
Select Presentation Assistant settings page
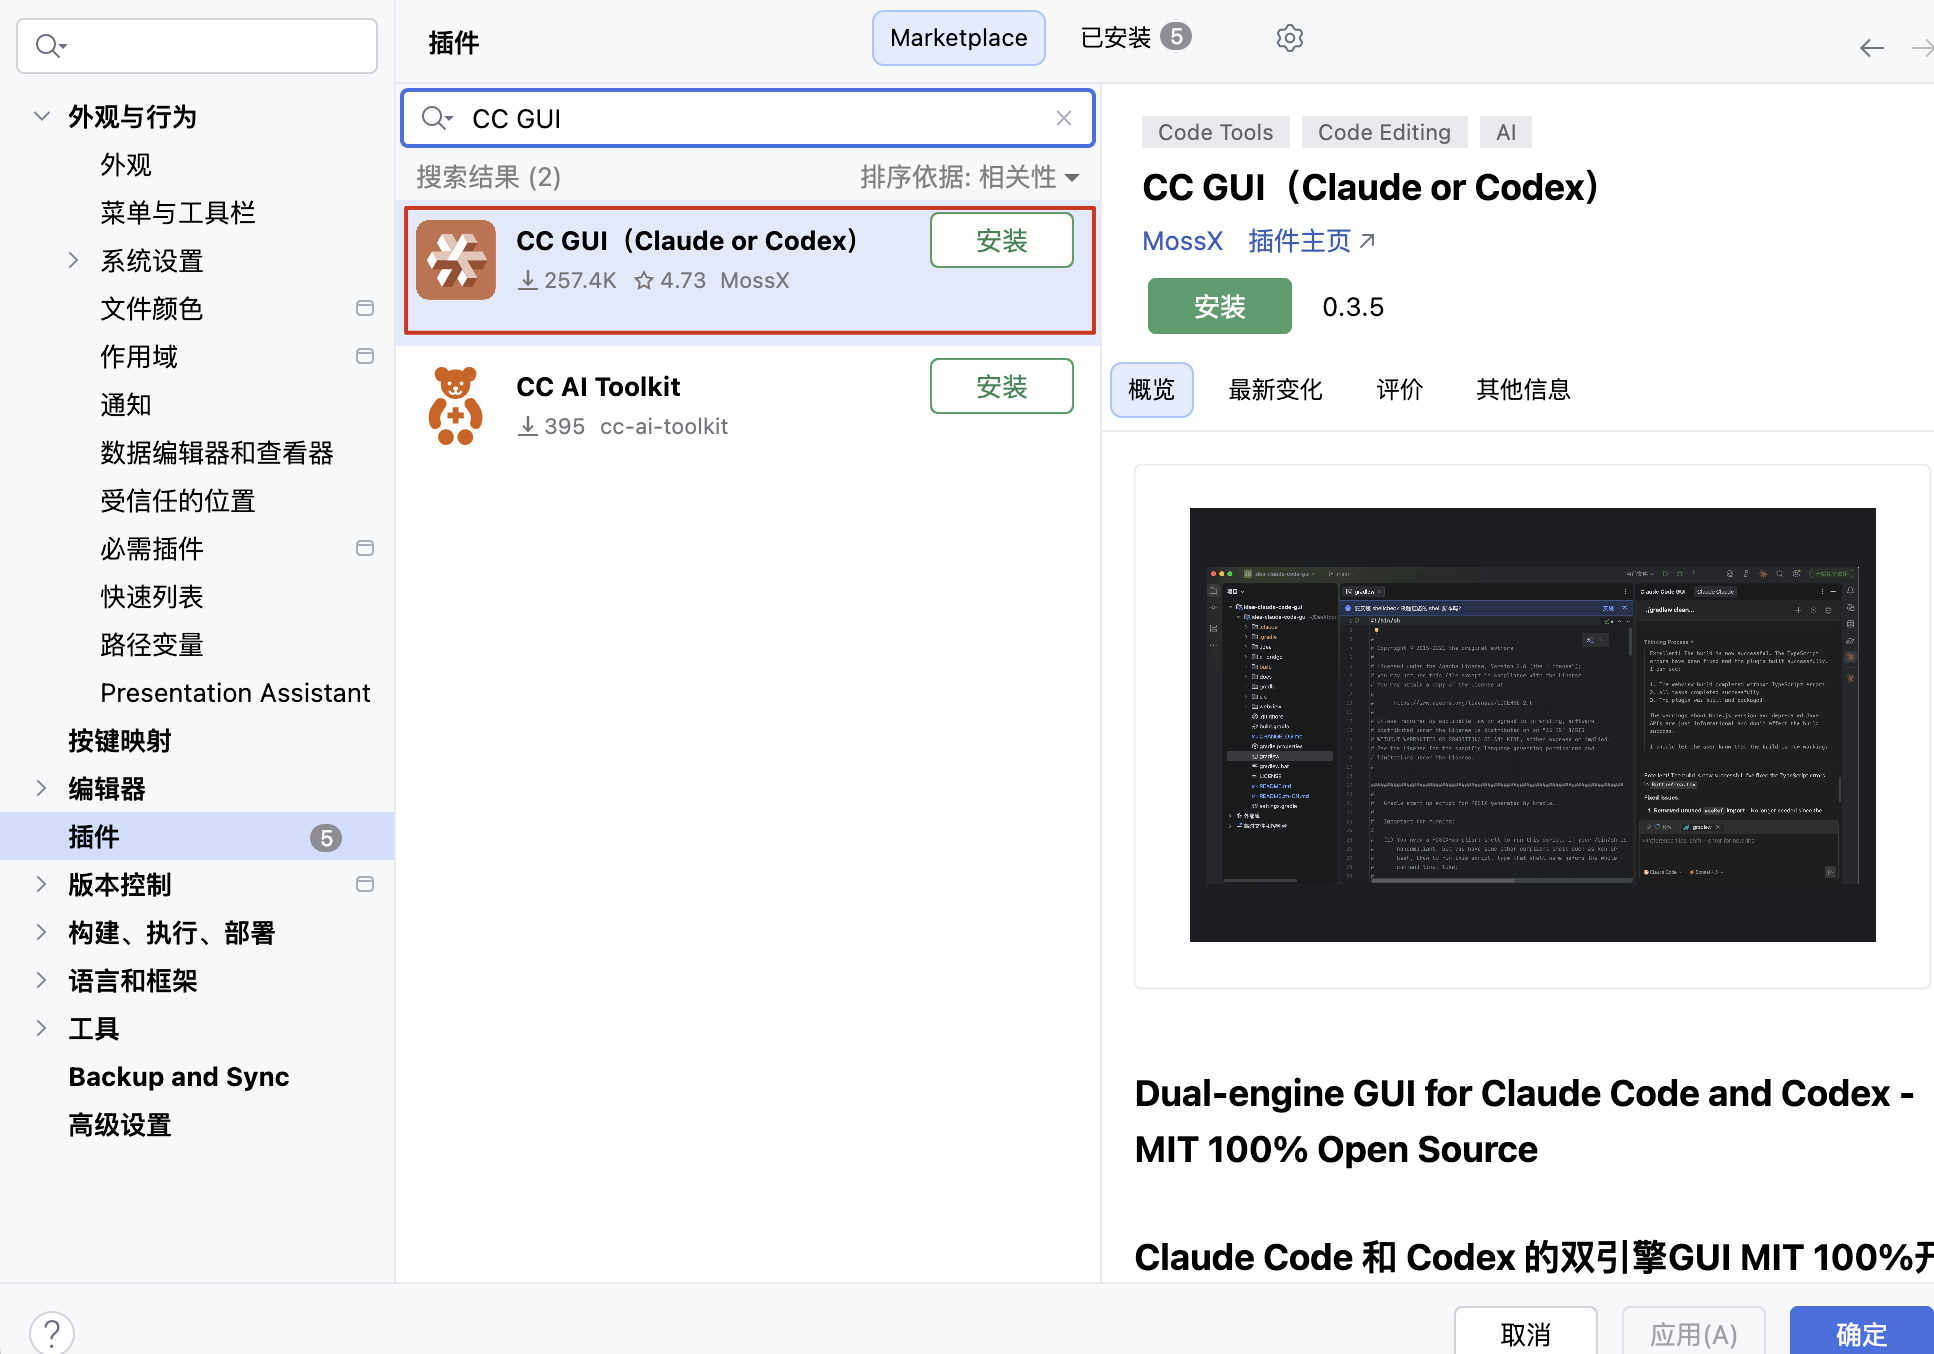coord(235,692)
